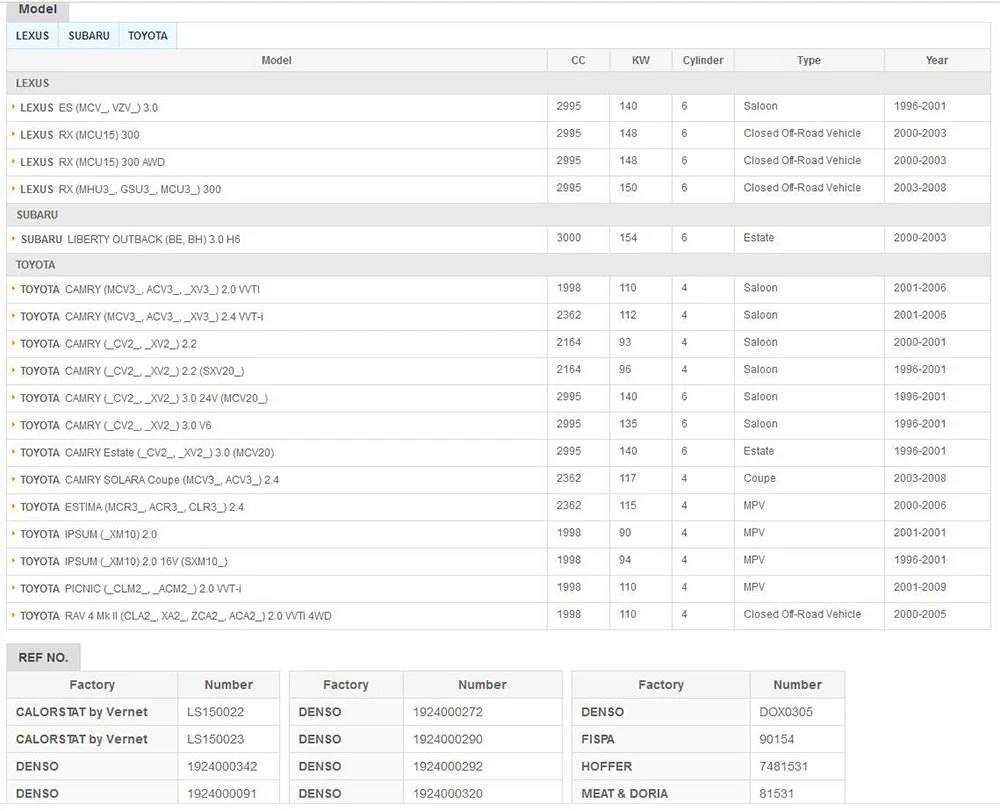The width and height of the screenshot is (1000, 811).
Task: Select the LEXUS group heading row
Action: click(x=499, y=84)
